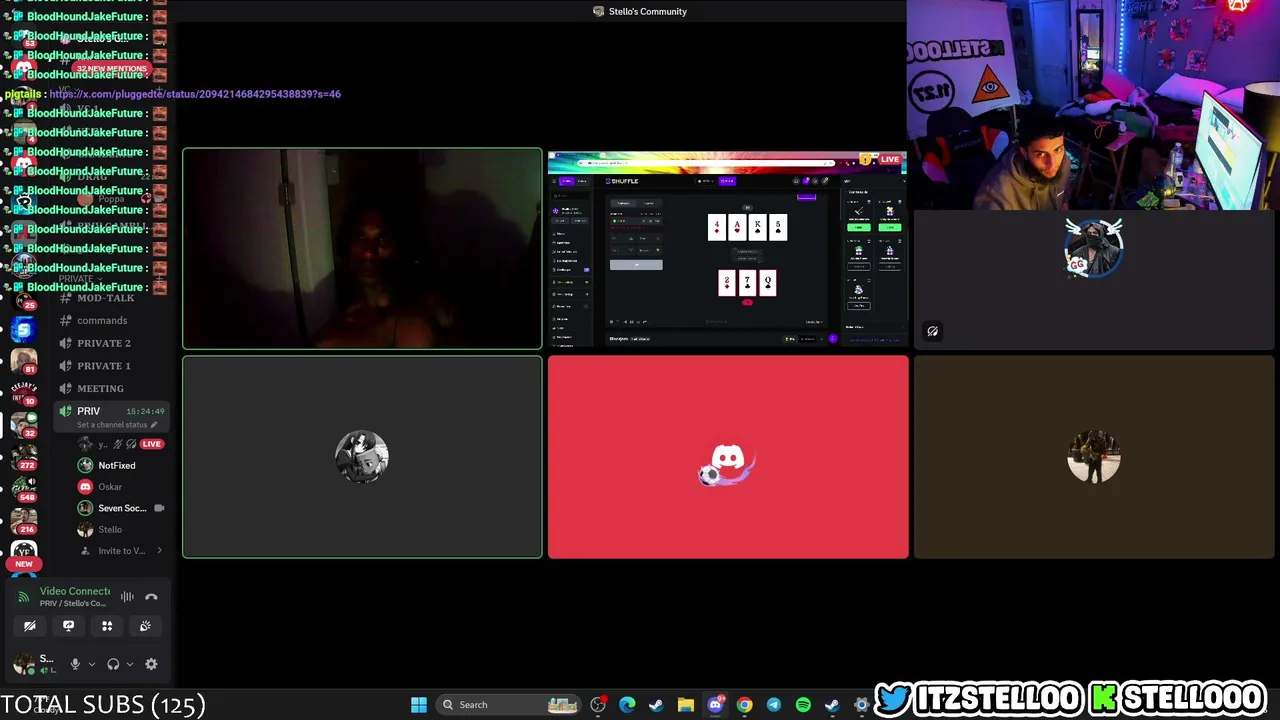
Task: Open File Explorer from the taskbar
Action: (x=686, y=705)
